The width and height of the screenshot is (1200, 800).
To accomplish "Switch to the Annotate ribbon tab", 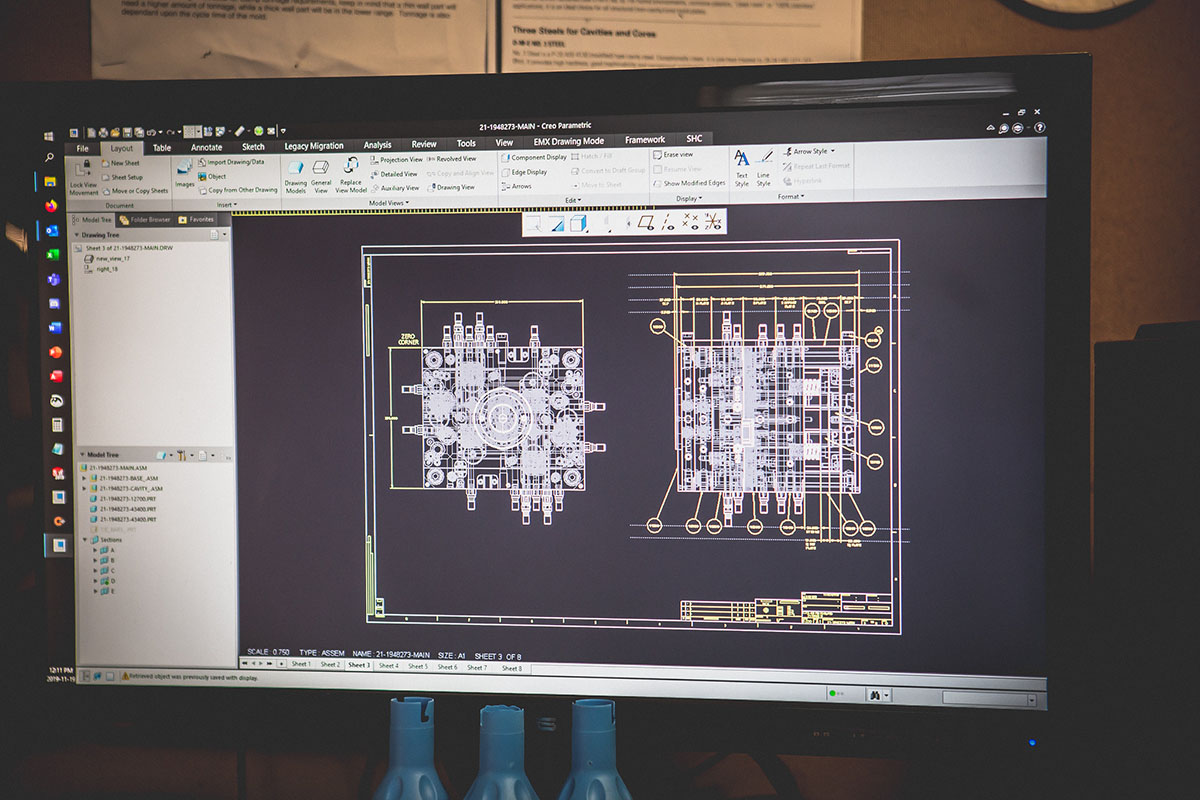I will pyautogui.click(x=207, y=147).
